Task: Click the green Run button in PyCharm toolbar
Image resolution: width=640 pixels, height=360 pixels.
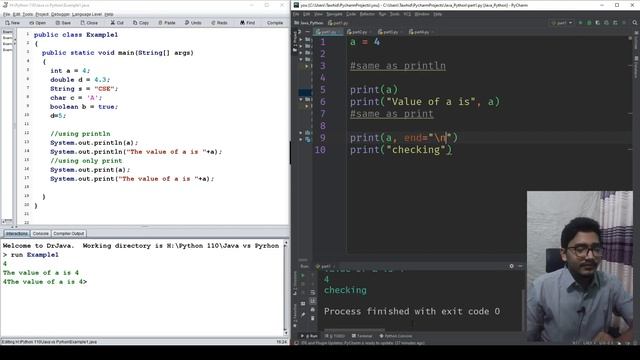Action: click(x=580, y=23)
